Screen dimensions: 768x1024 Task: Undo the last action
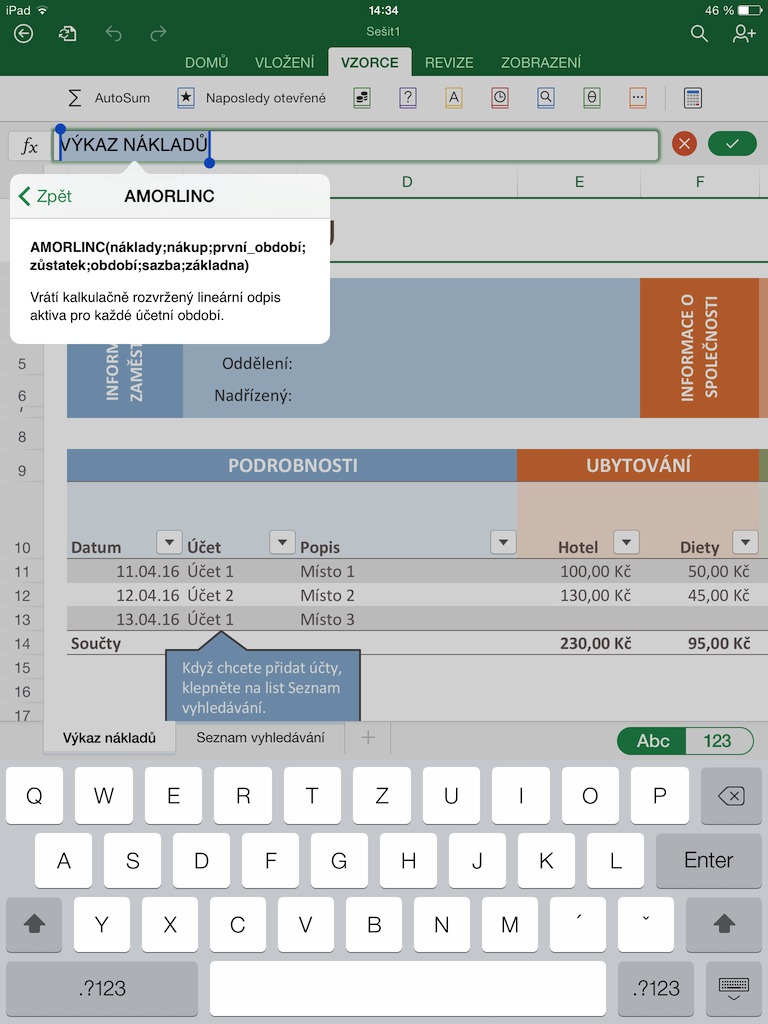114,33
